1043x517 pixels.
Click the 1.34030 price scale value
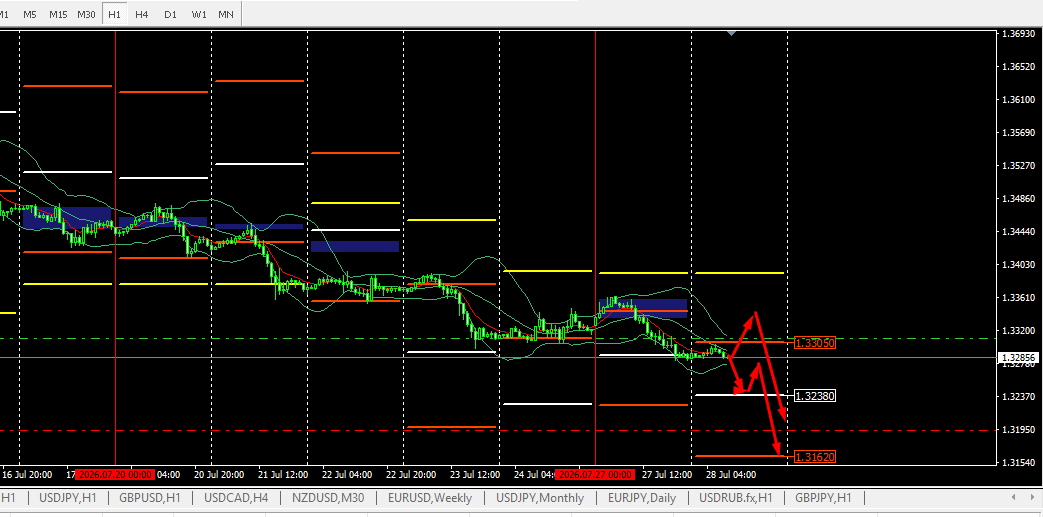pyautogui.click(x=1018, y=265)
